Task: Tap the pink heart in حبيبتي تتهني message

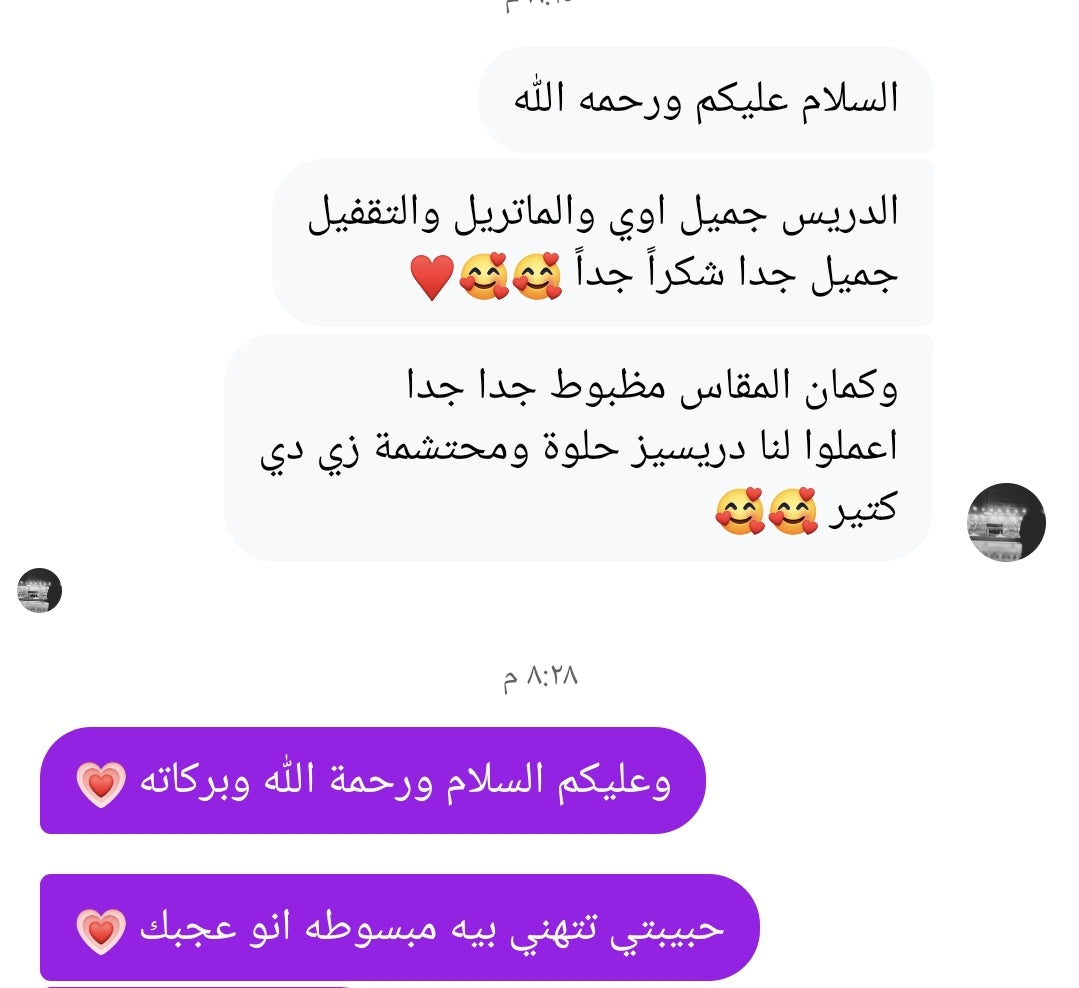Action: tap(101, 930)
